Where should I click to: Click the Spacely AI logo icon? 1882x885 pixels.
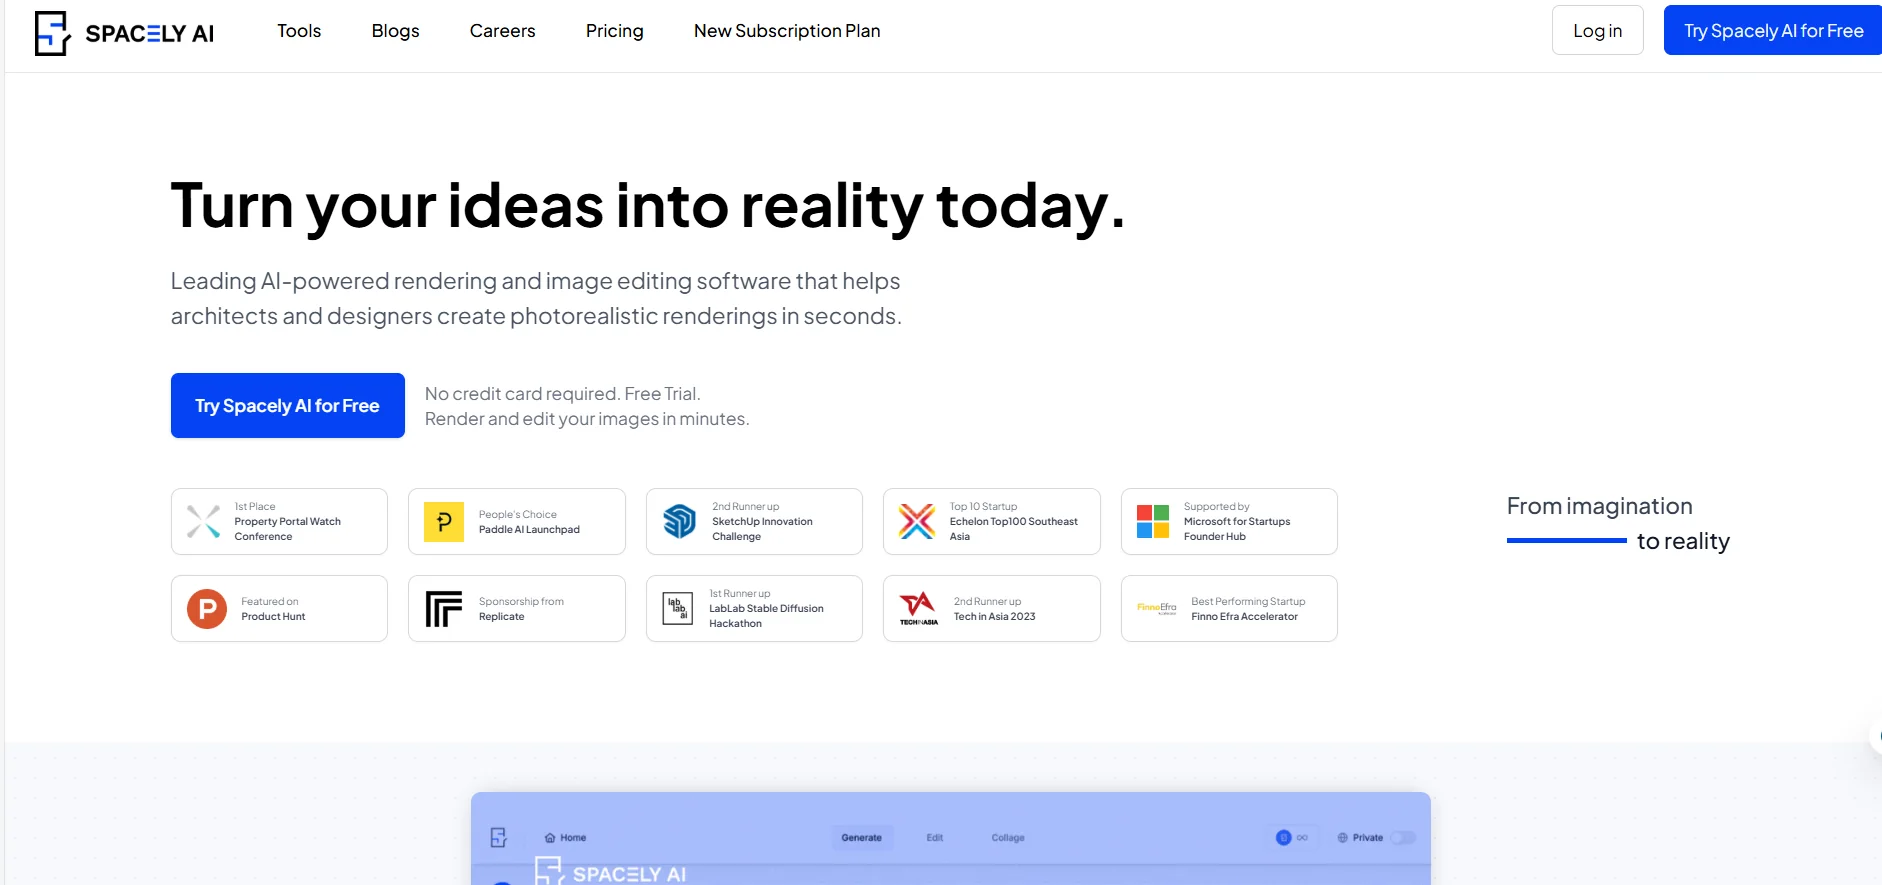(52, 33)
